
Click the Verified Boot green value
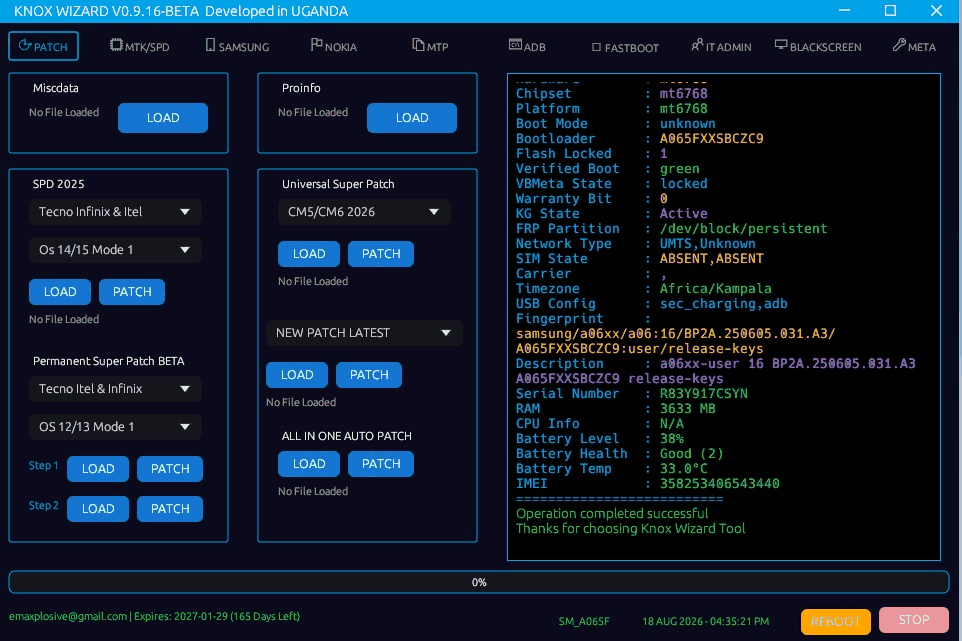coord(679,169)
